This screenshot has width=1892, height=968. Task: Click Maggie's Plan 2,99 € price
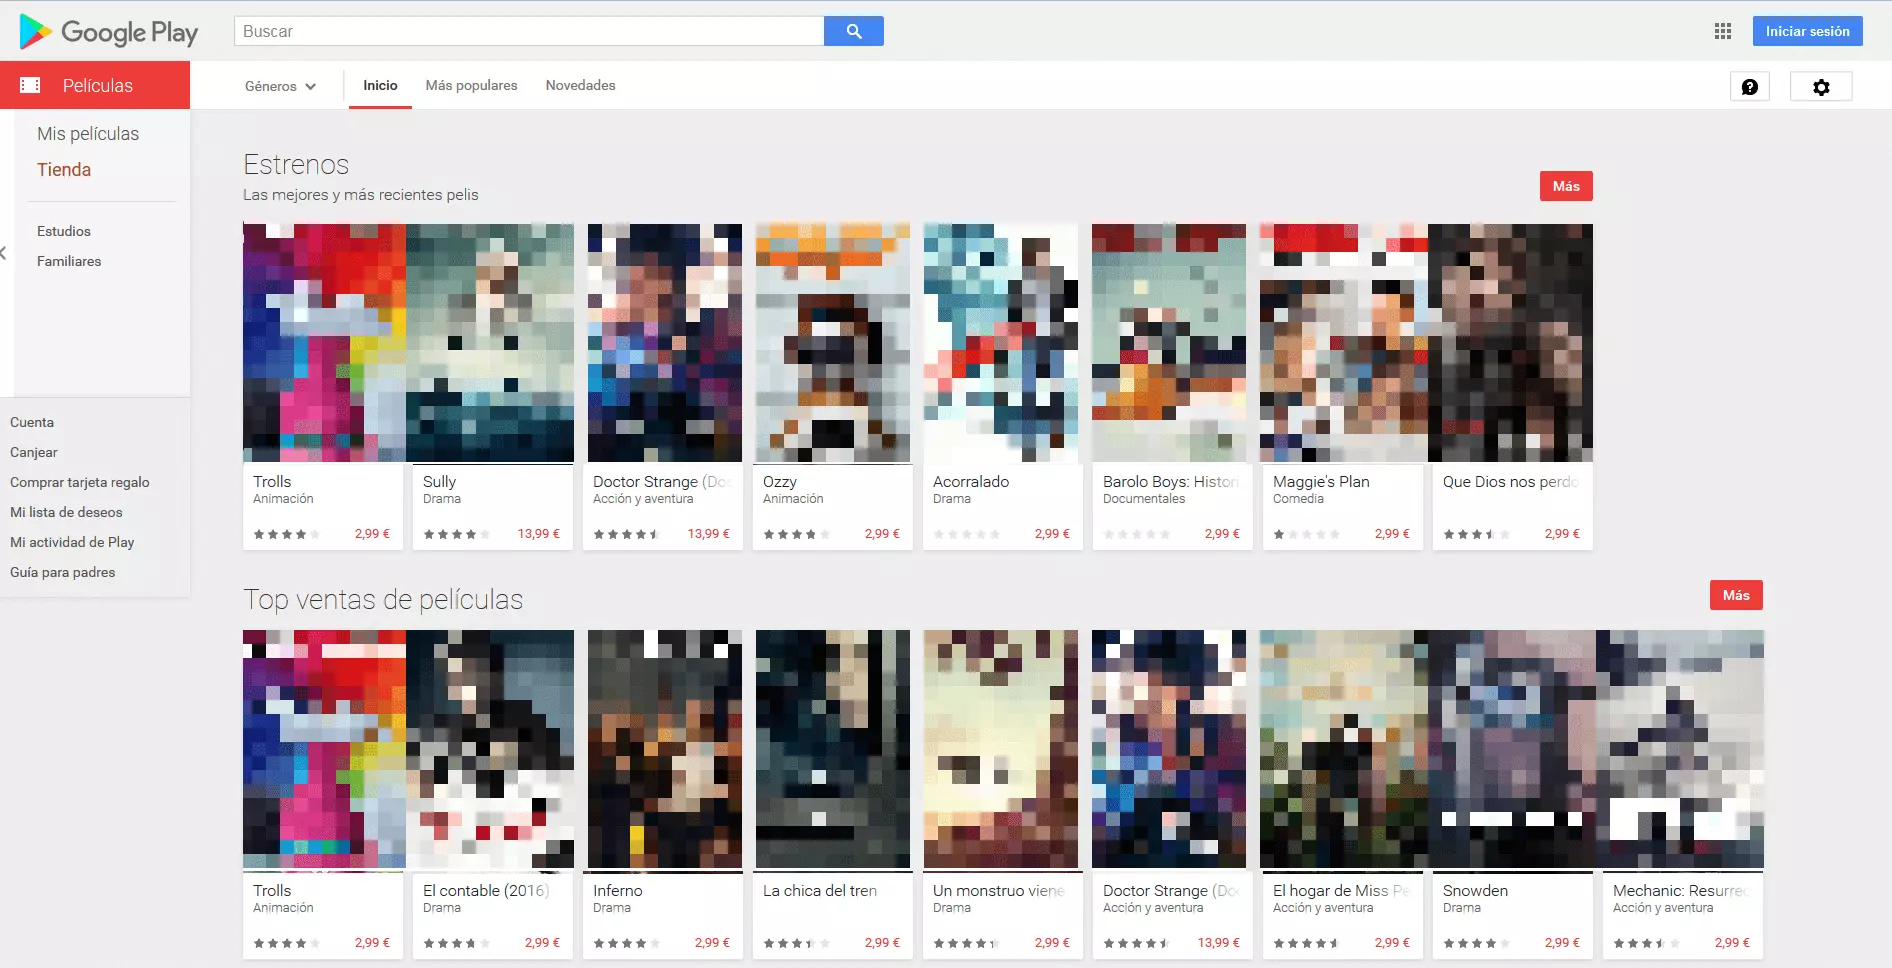point(1392,534)
